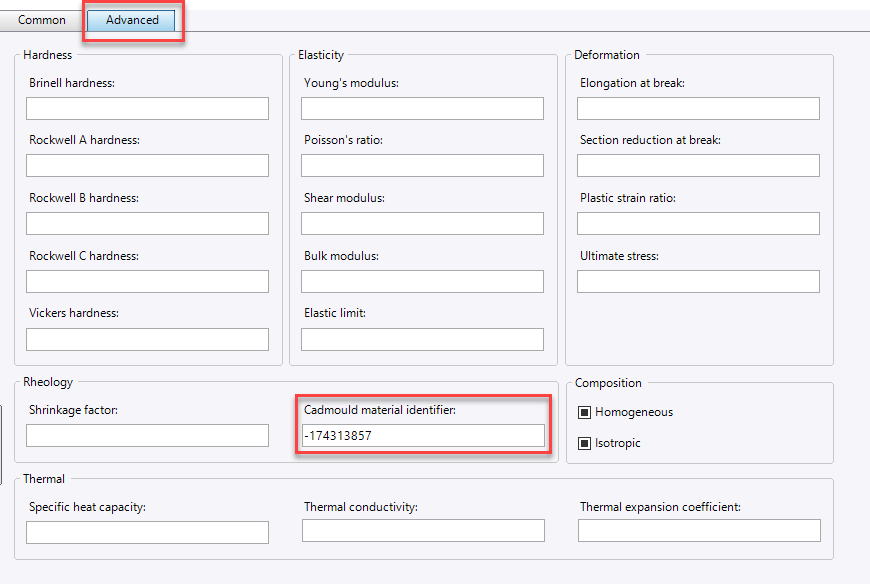Click the 'Cadmould material identifier:' label

[380, 410]
